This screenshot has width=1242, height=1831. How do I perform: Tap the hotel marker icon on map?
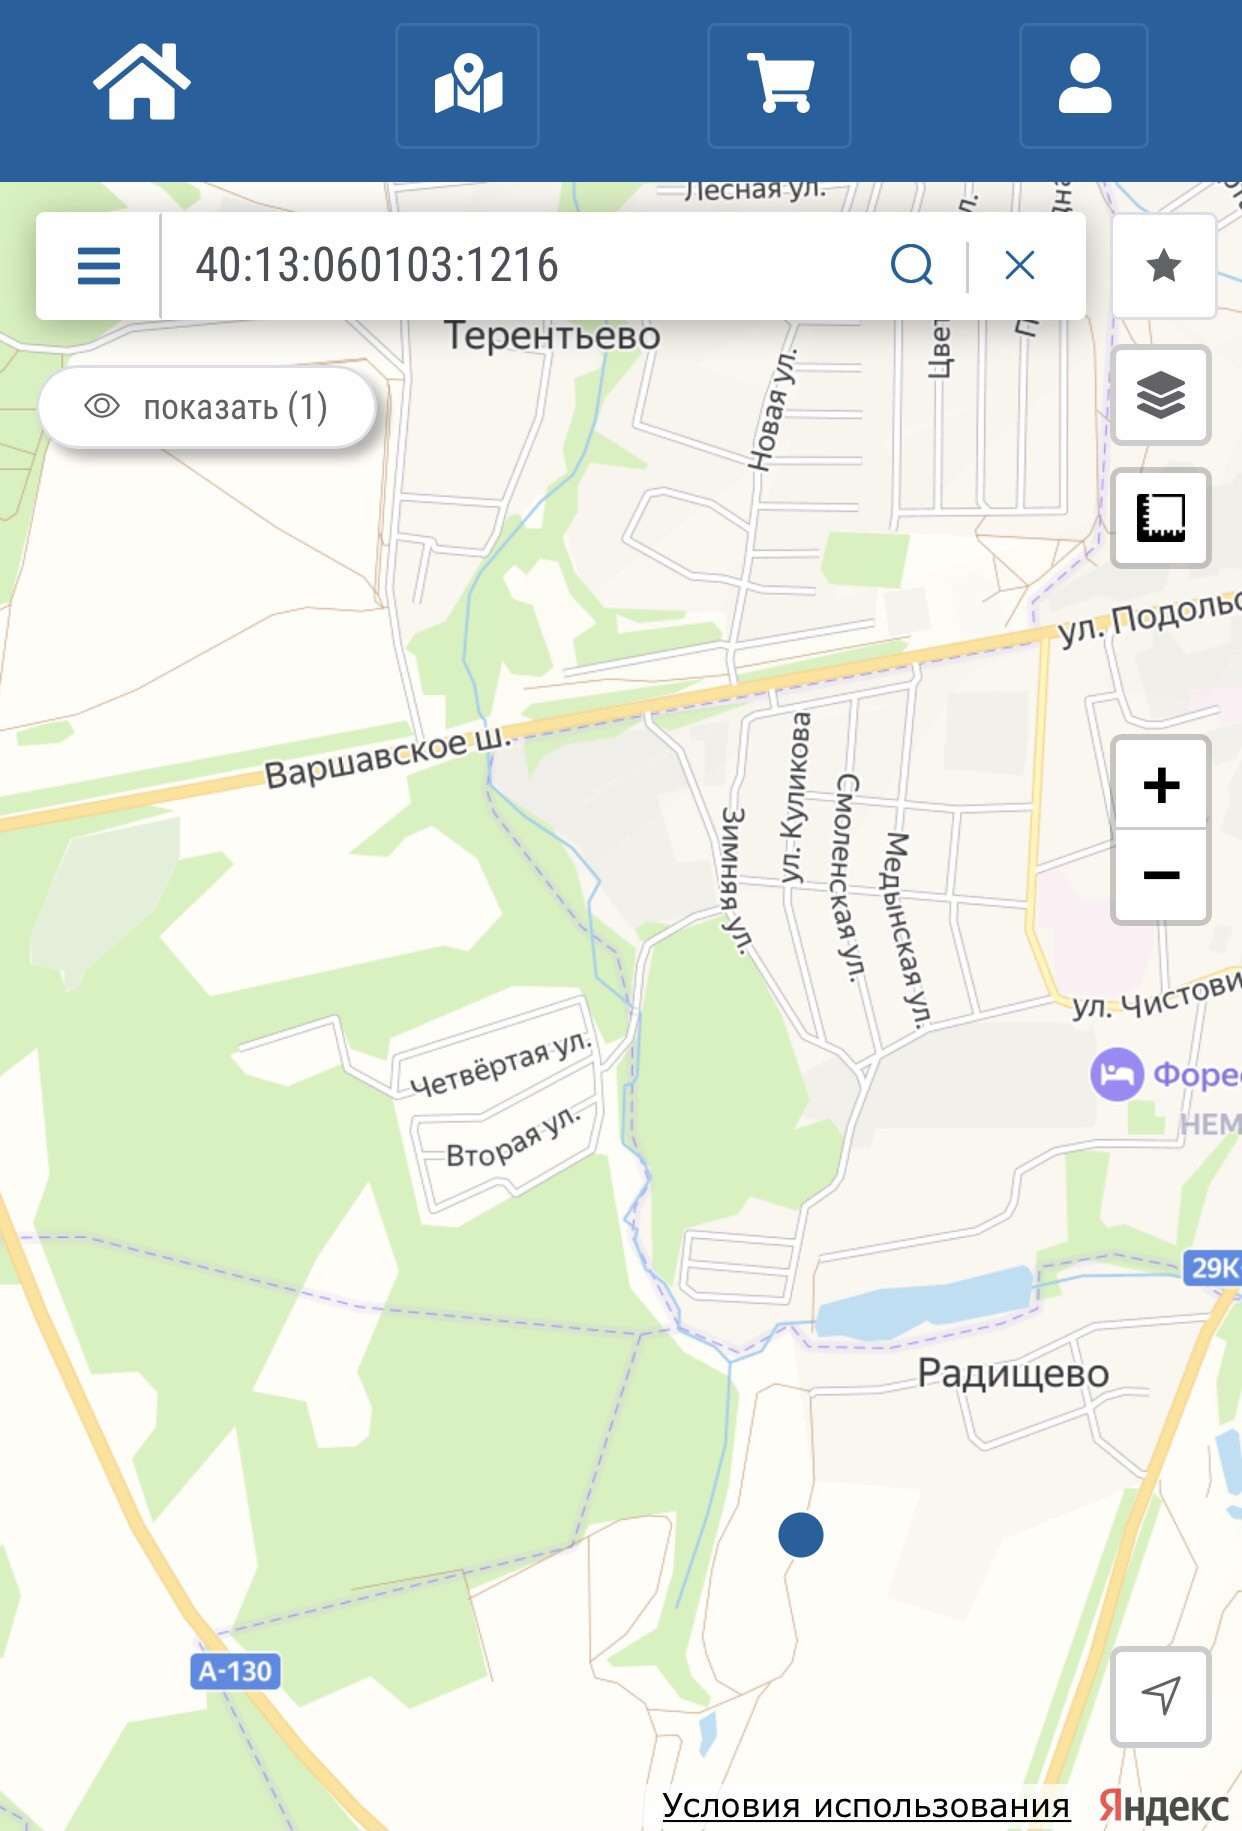(x=1117, y=1074)
